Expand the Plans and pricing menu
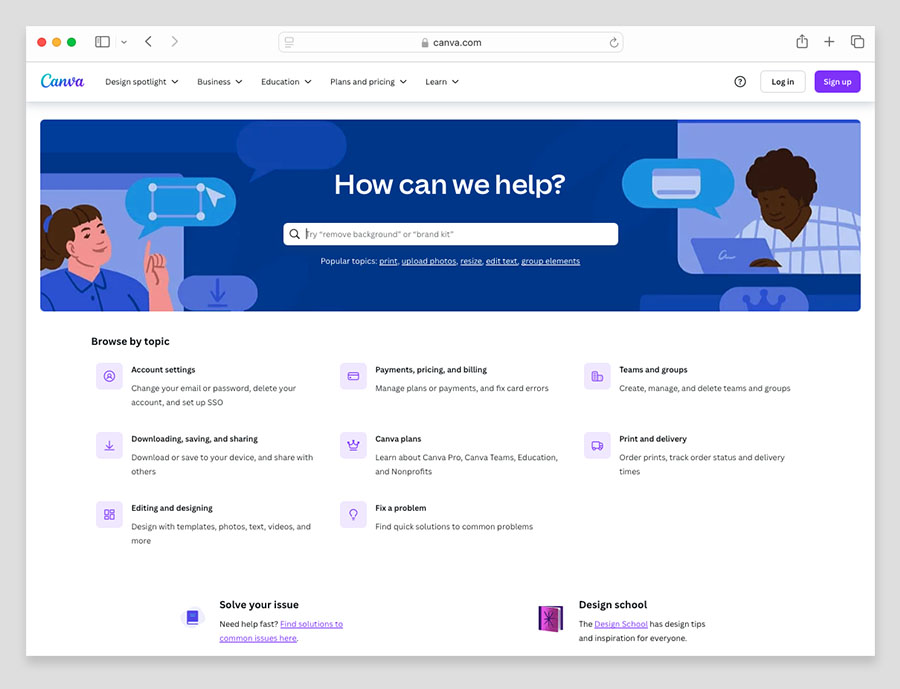This screenshot has width=900, height=689. (x=368, y=82)
